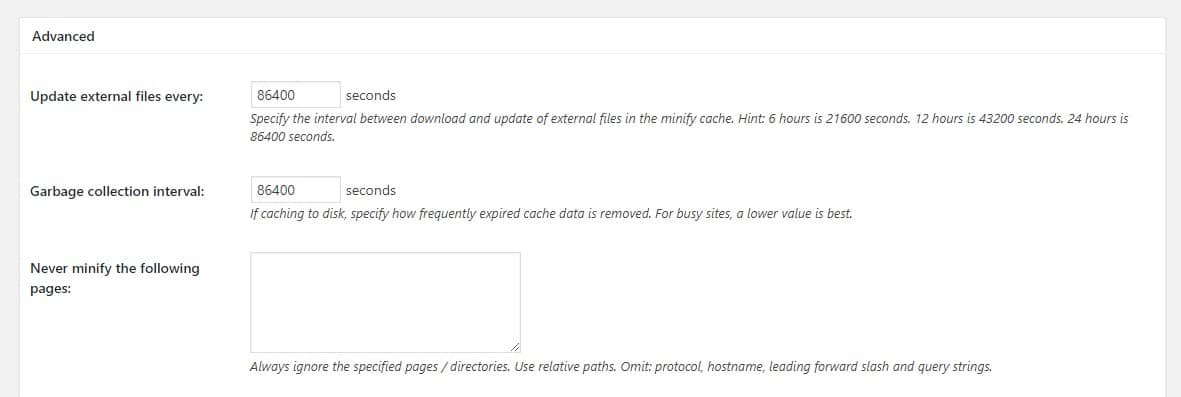
Task: Focus the Garbage collection interval input field
Action: (295, 190)
